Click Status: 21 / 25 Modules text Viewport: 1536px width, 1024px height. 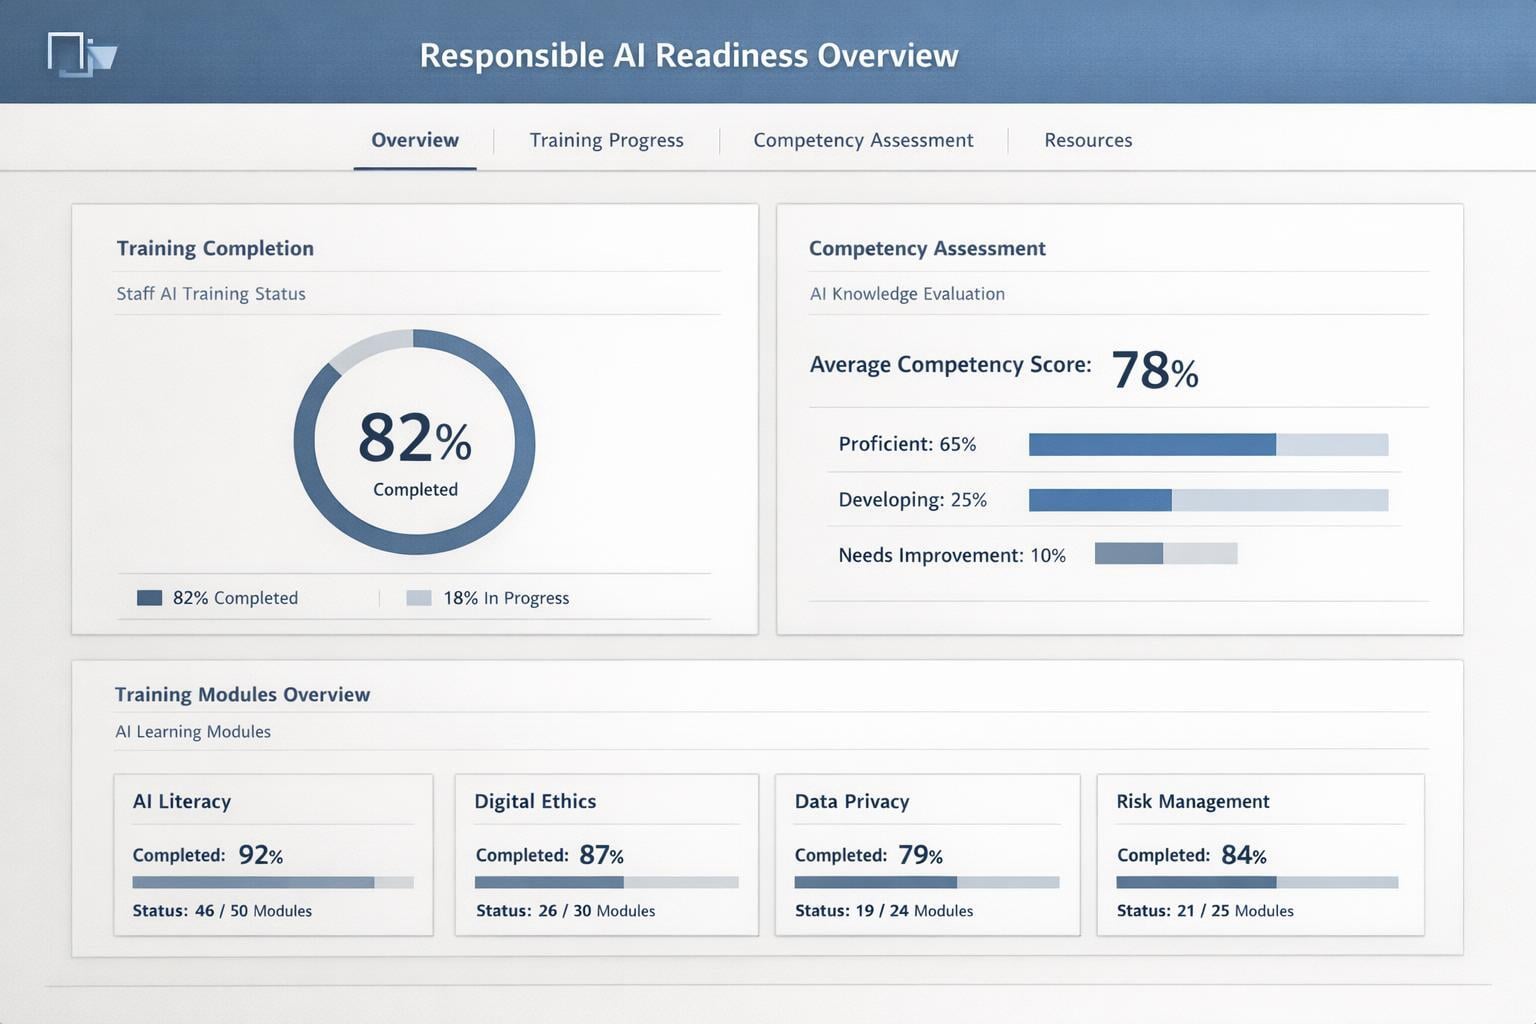[x=1205, y=911]
